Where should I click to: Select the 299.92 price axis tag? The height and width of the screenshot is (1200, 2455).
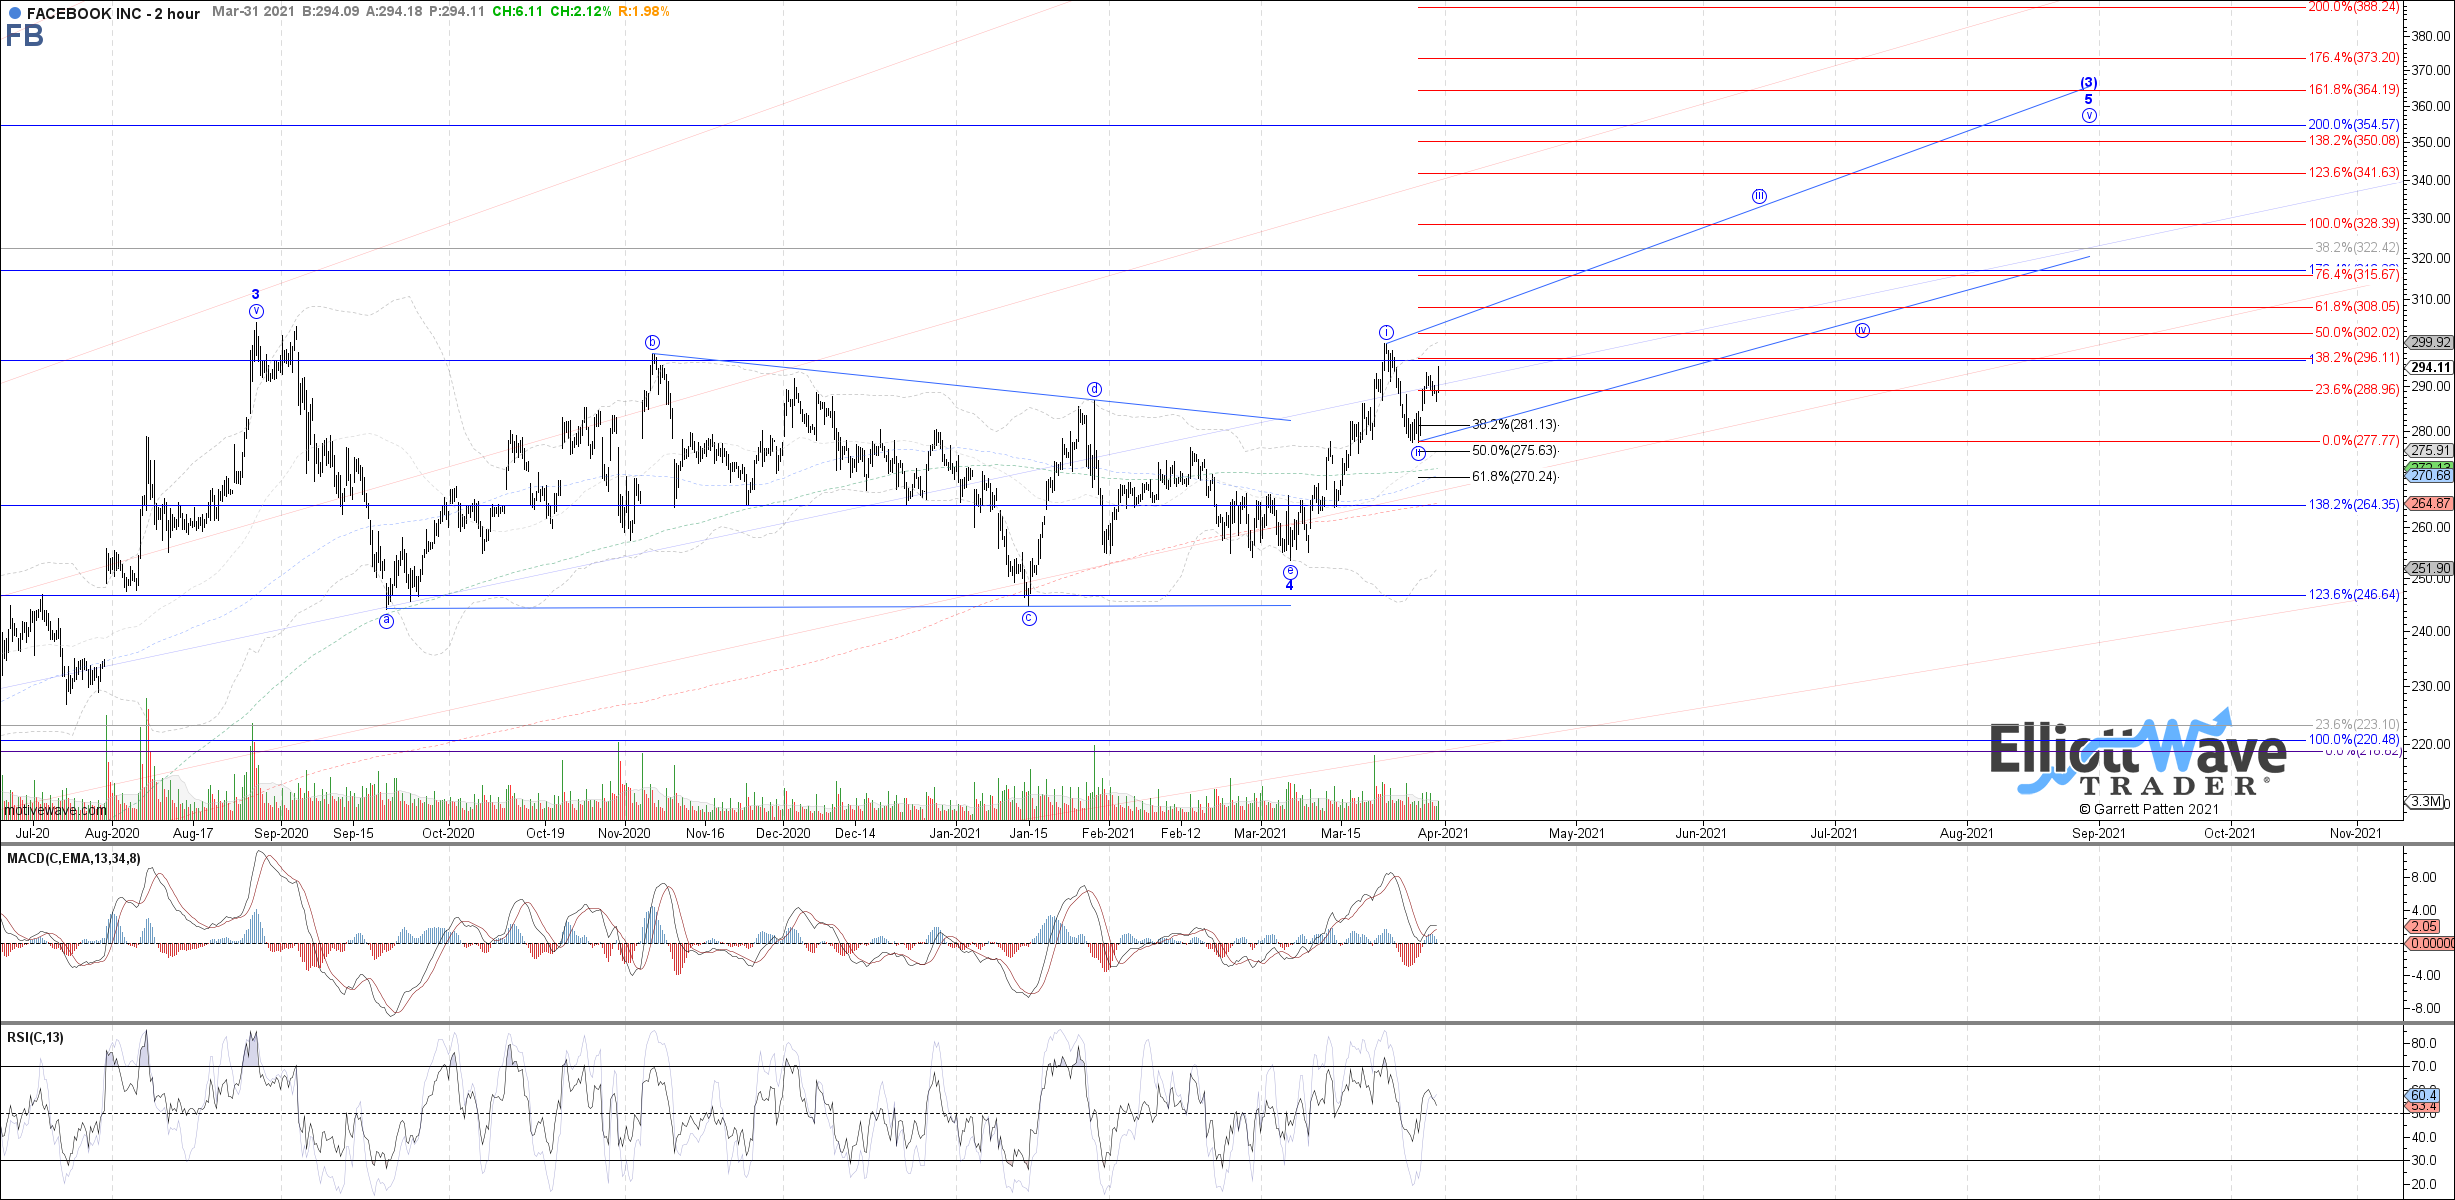(x=2430, y=342)
